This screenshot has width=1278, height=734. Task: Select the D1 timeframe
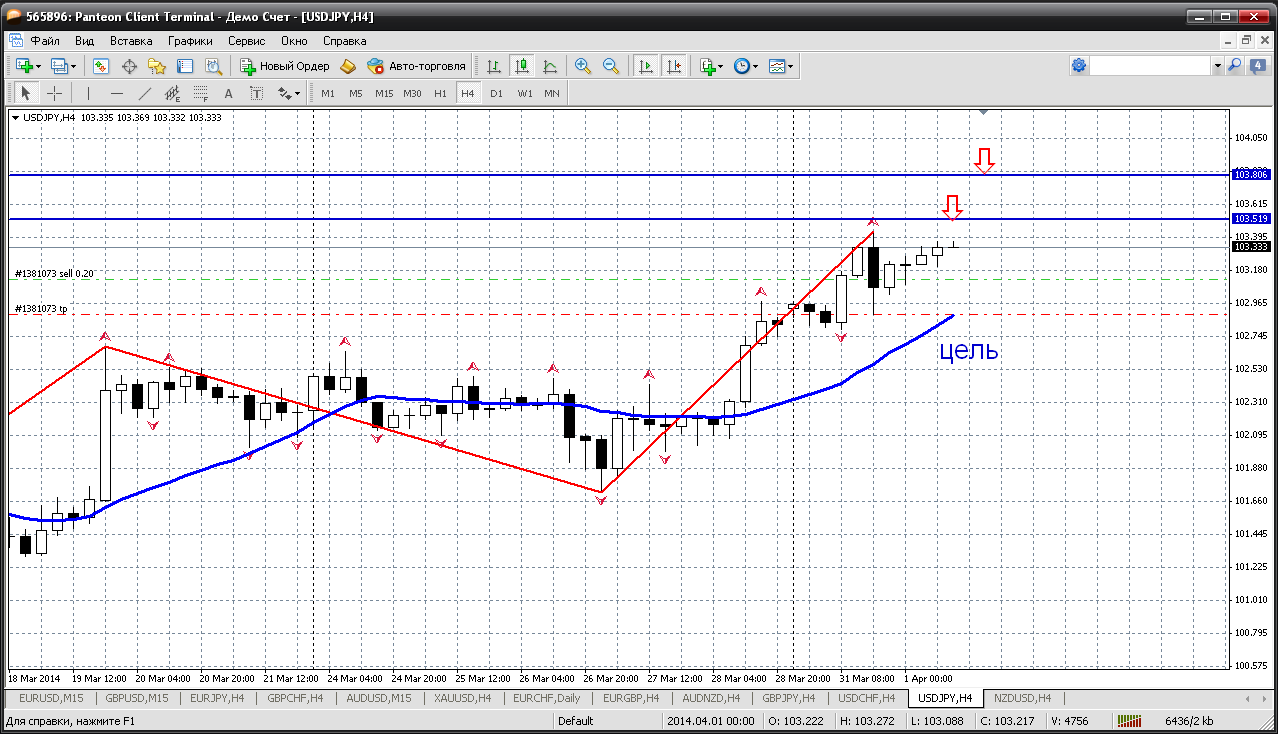(x=496, y=93)
